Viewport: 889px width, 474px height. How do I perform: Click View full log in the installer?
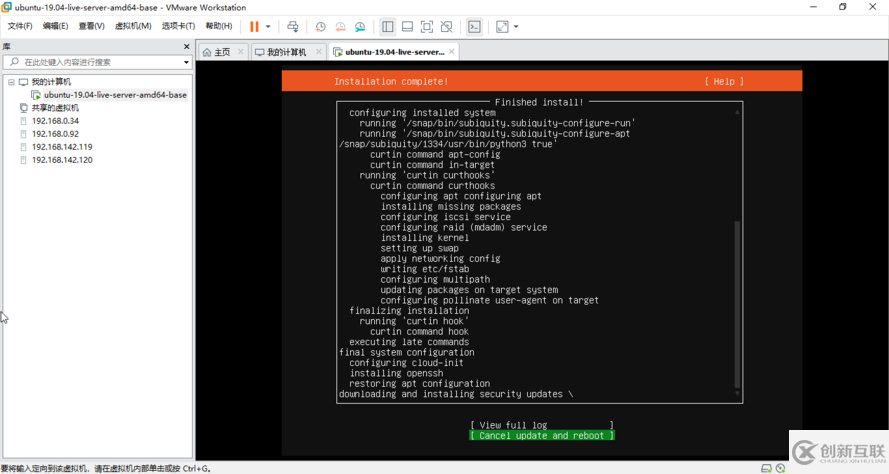542,425
